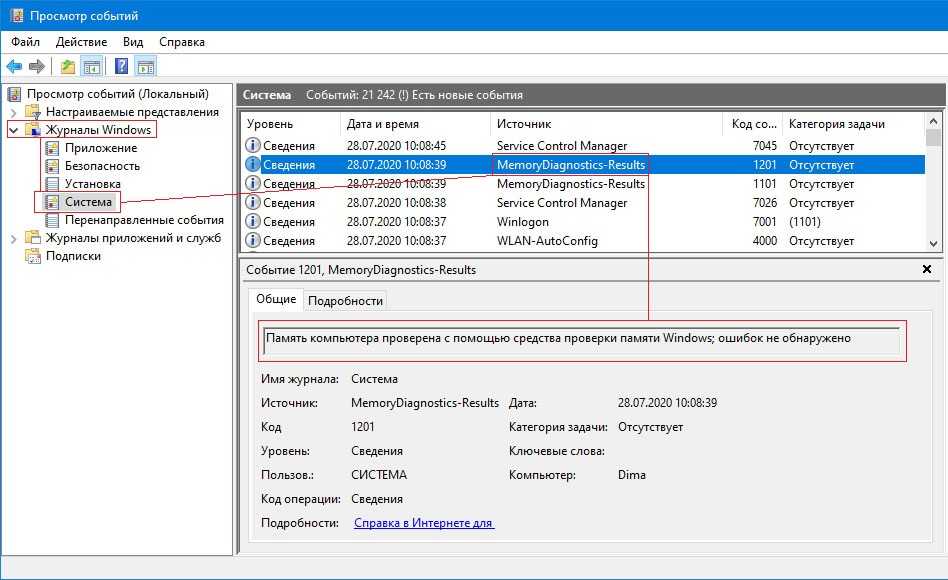
Task: Toggle the action pane toolbar icon
Action: (146, 67)
